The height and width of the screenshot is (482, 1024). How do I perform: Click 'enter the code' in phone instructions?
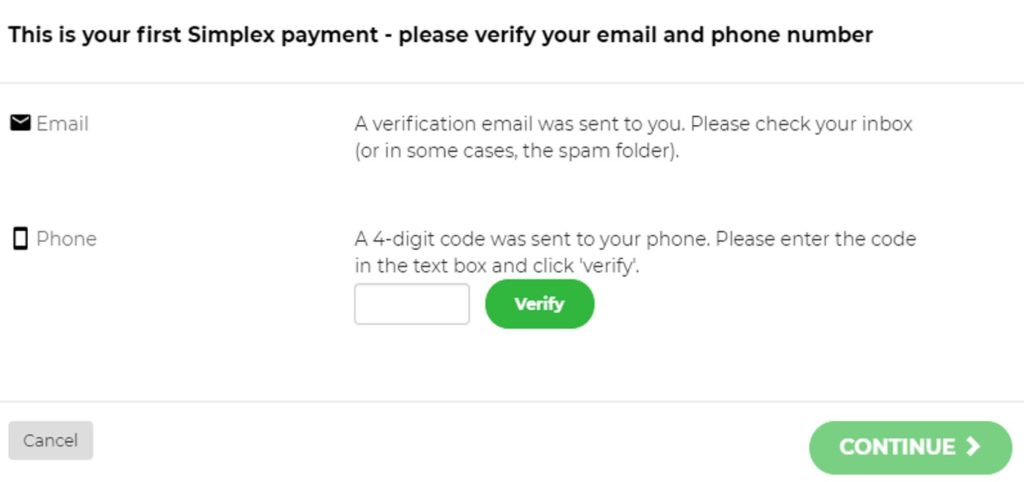click(851, 239)
